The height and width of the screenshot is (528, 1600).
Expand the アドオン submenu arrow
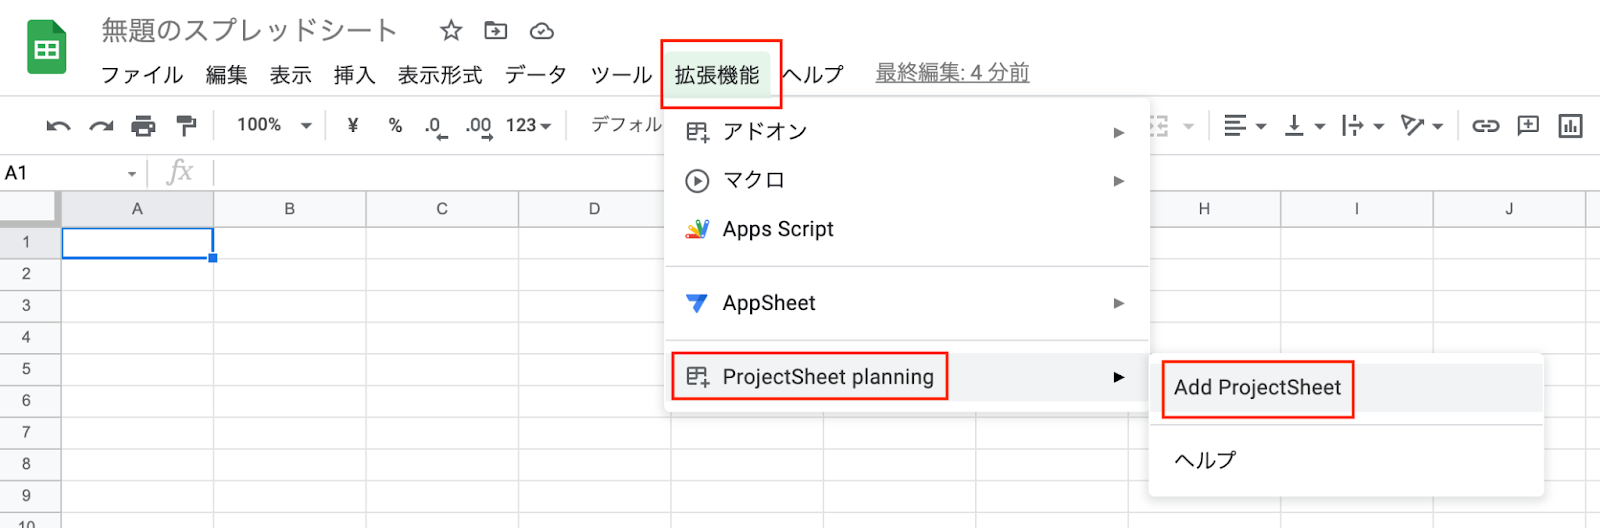click(1119, 132)
